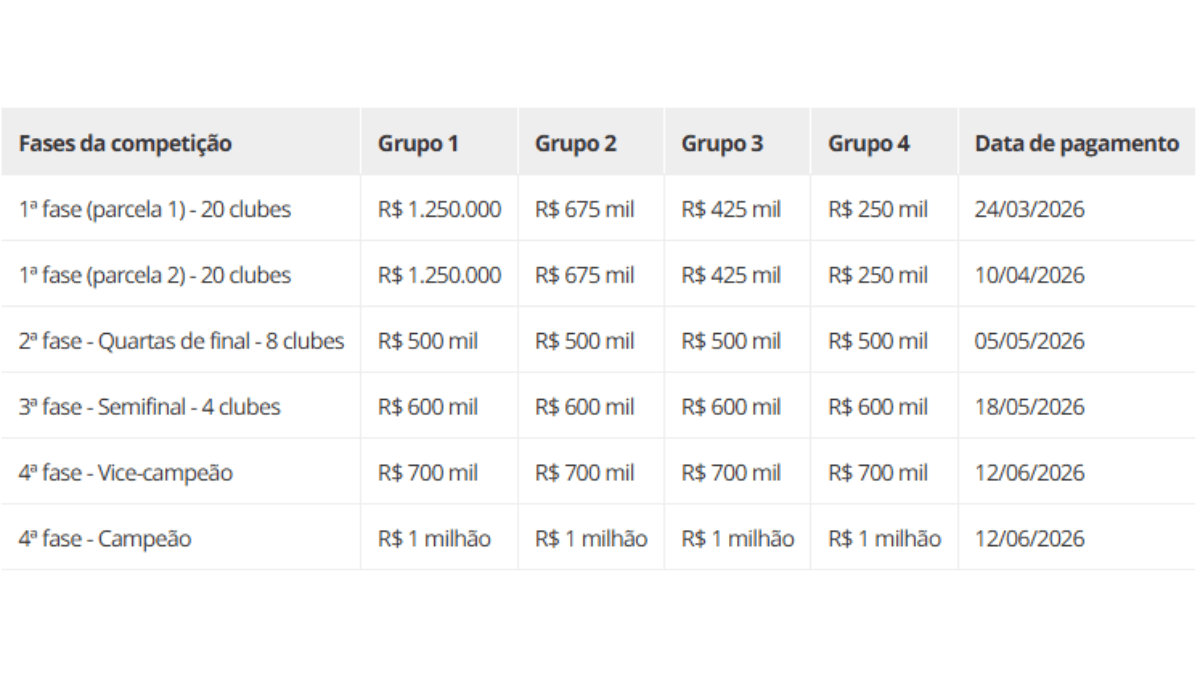Select the 18/05/2026 date cell
This screenshot has height=675, width=1200.
point(1029,407)
